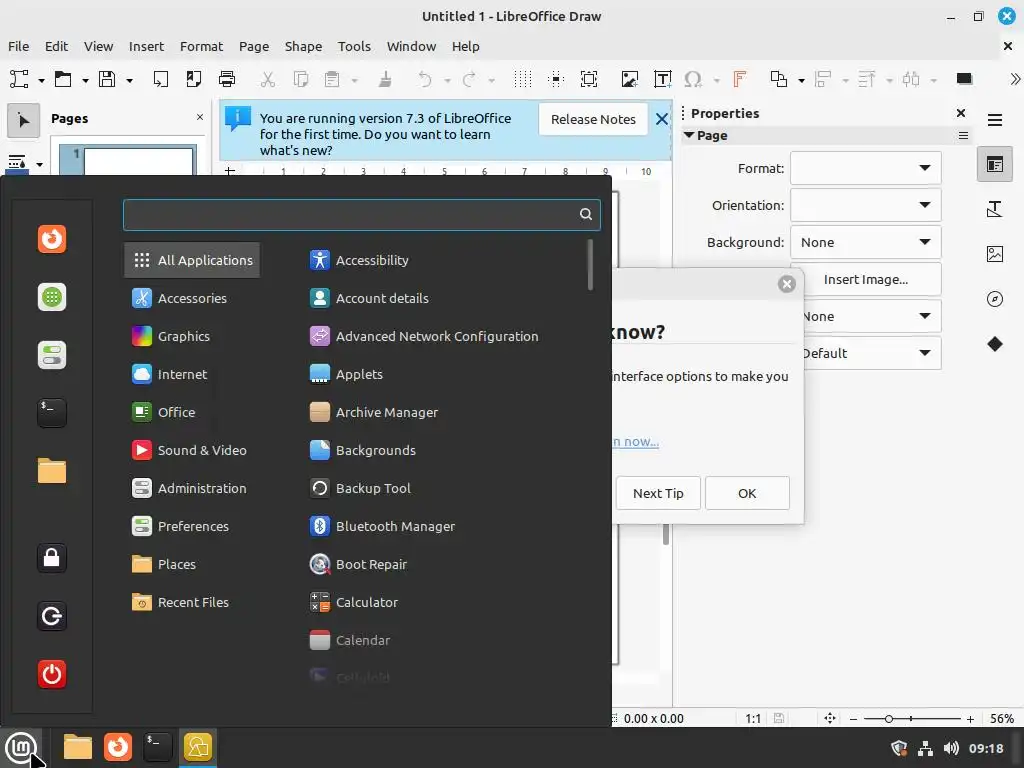The image size is (1024, 768).
Task: Click the application menu search field
Action: point(362,214)
